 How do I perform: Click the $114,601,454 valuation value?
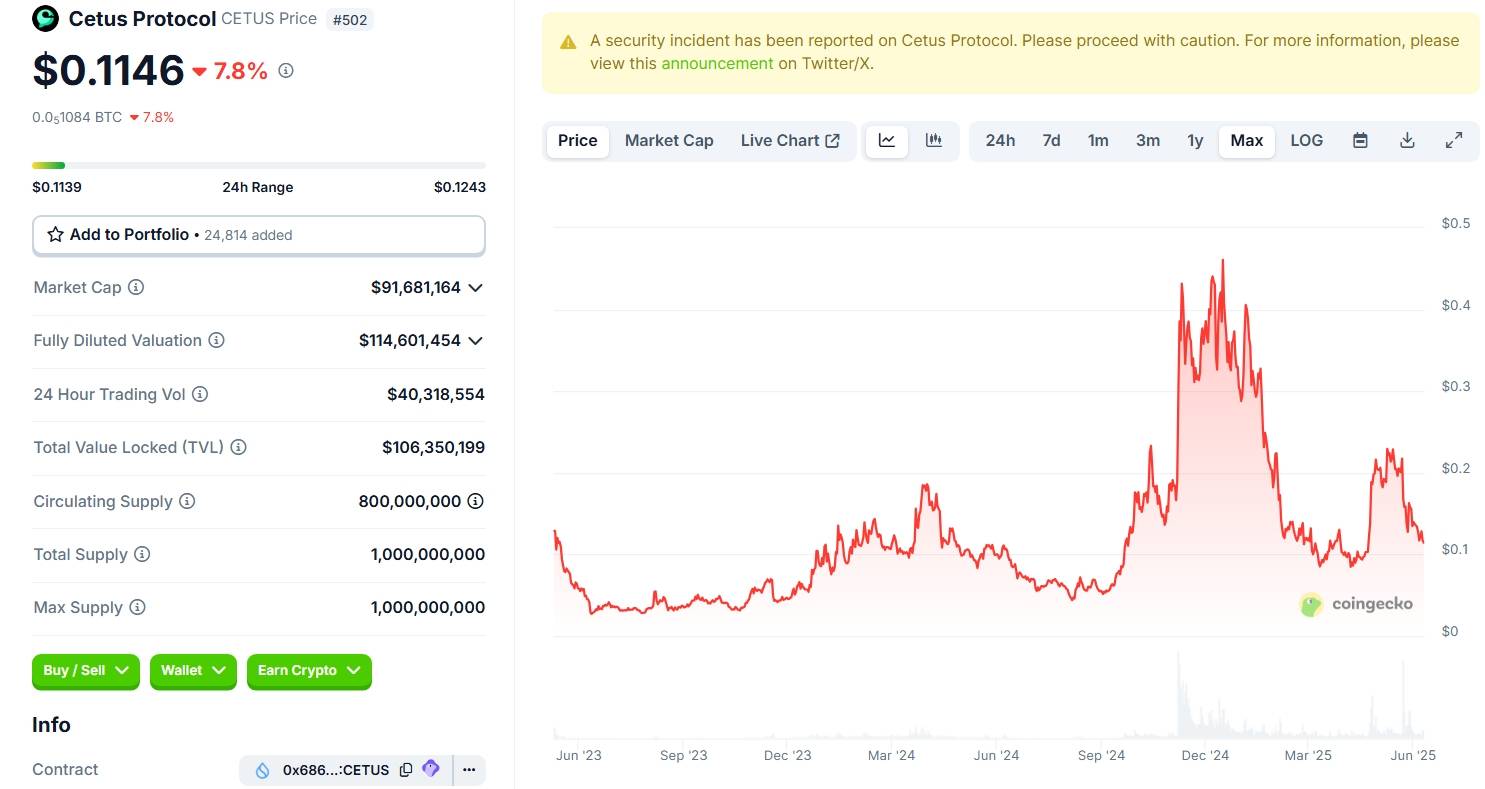click(x=410, y=341)
